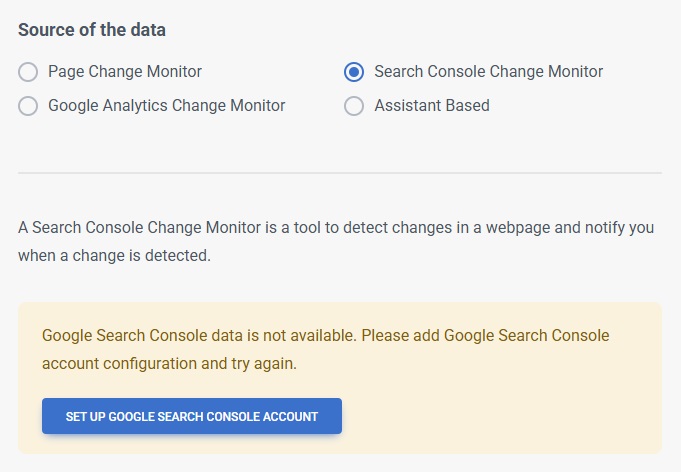Click 'when a change is detected' description line
Screen dimensions: 681x472
pyautogui.click(x=114, y=256)
